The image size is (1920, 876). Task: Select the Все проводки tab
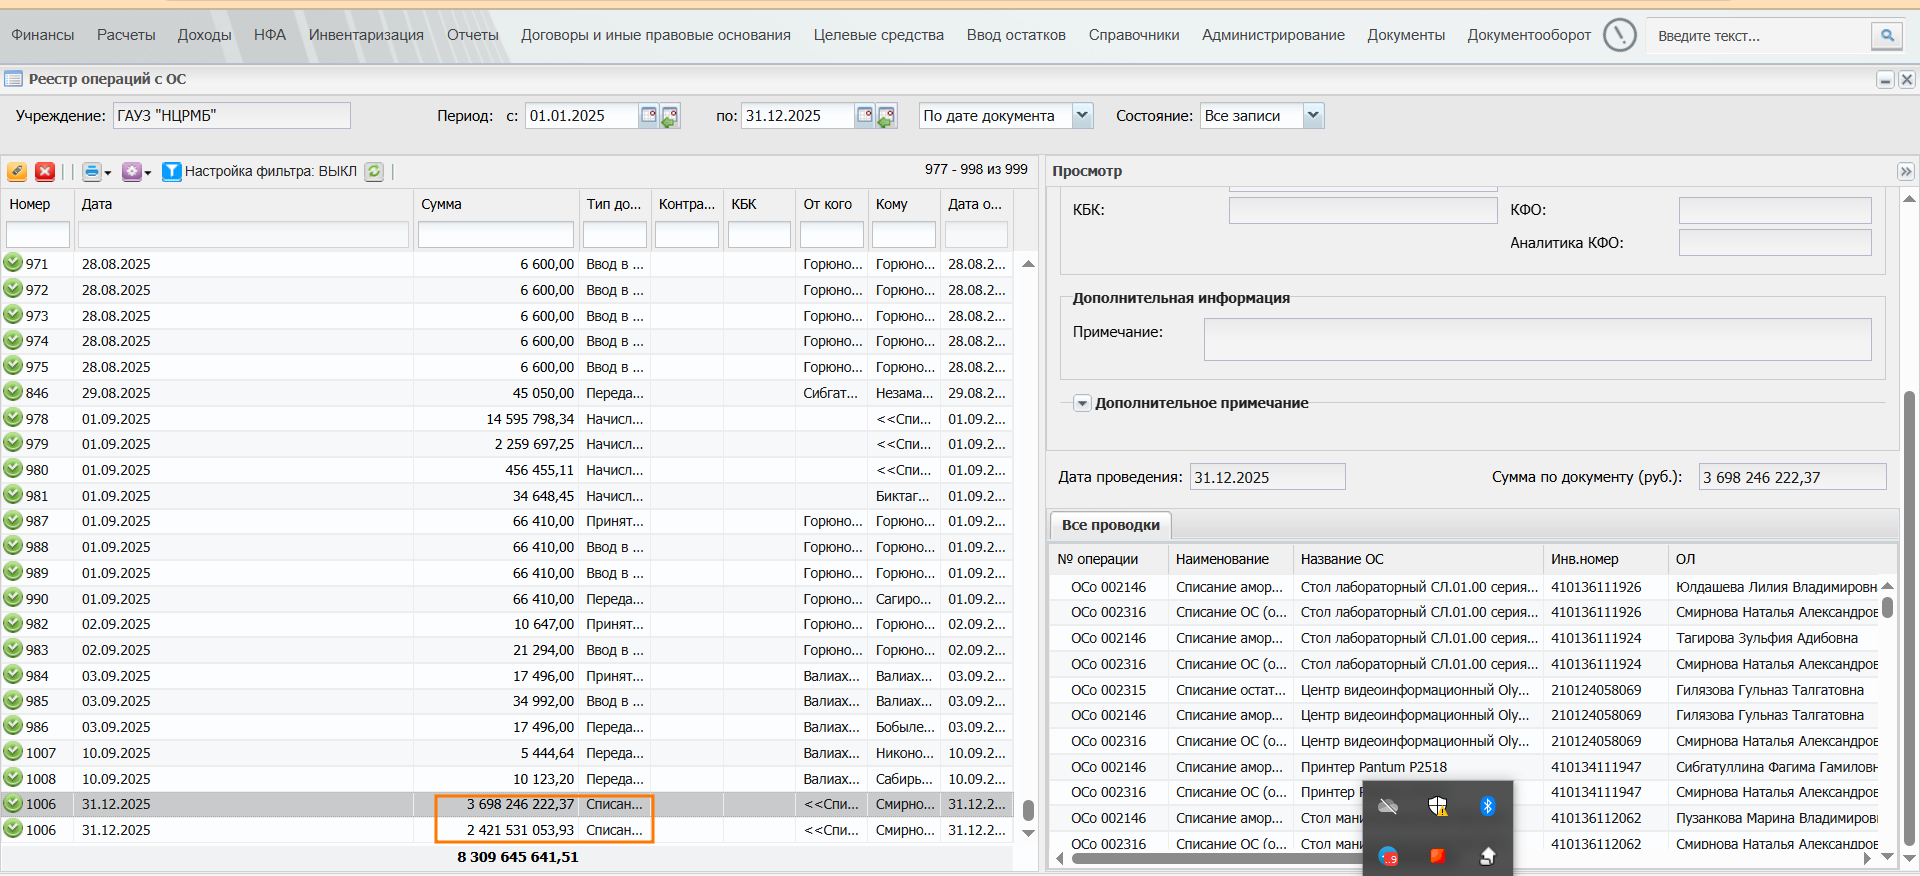(x=1111, y=525)
